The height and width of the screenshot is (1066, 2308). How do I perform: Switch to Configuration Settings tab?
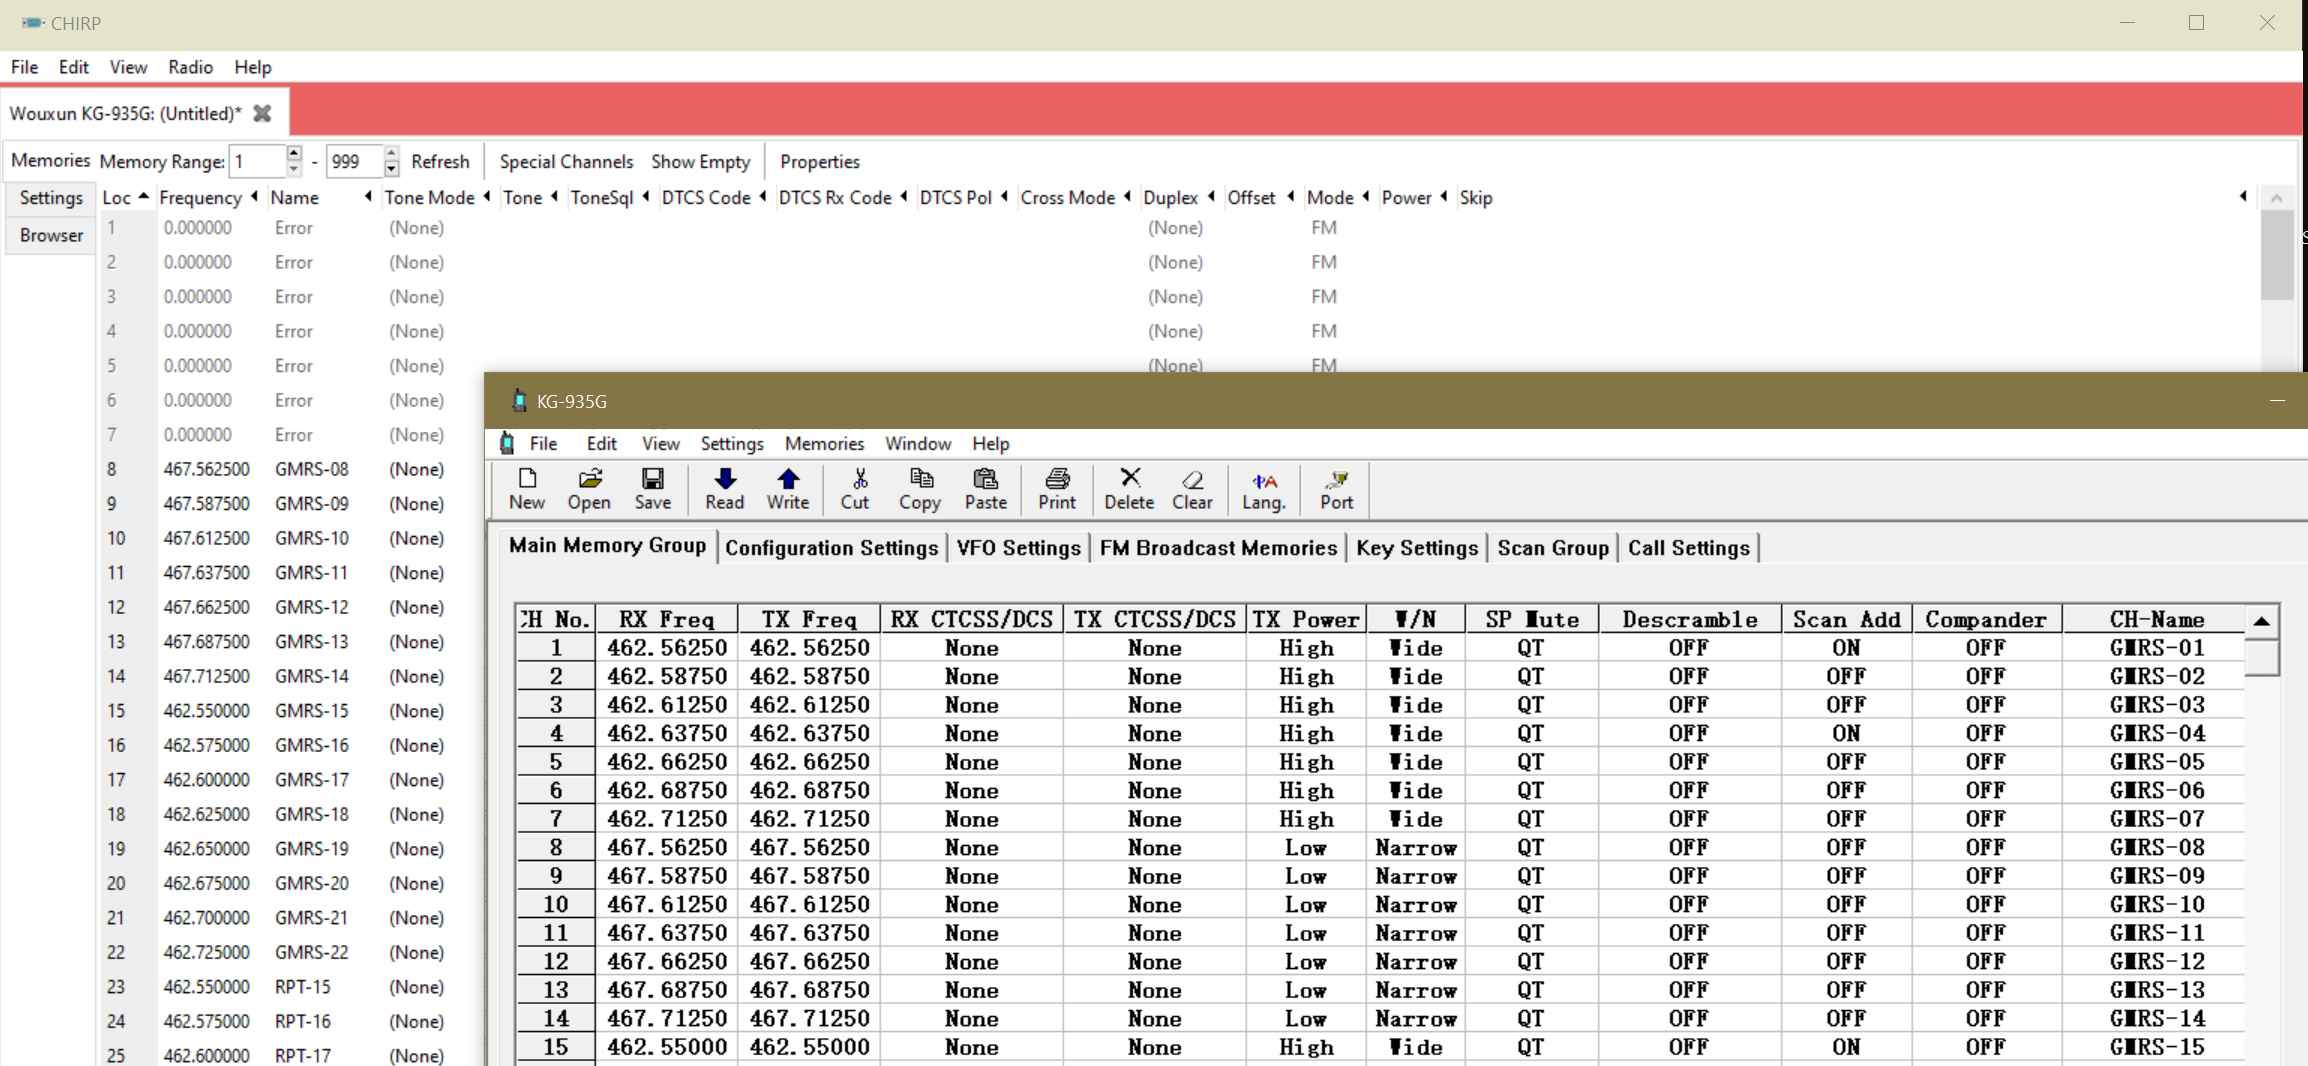[832, 548]
